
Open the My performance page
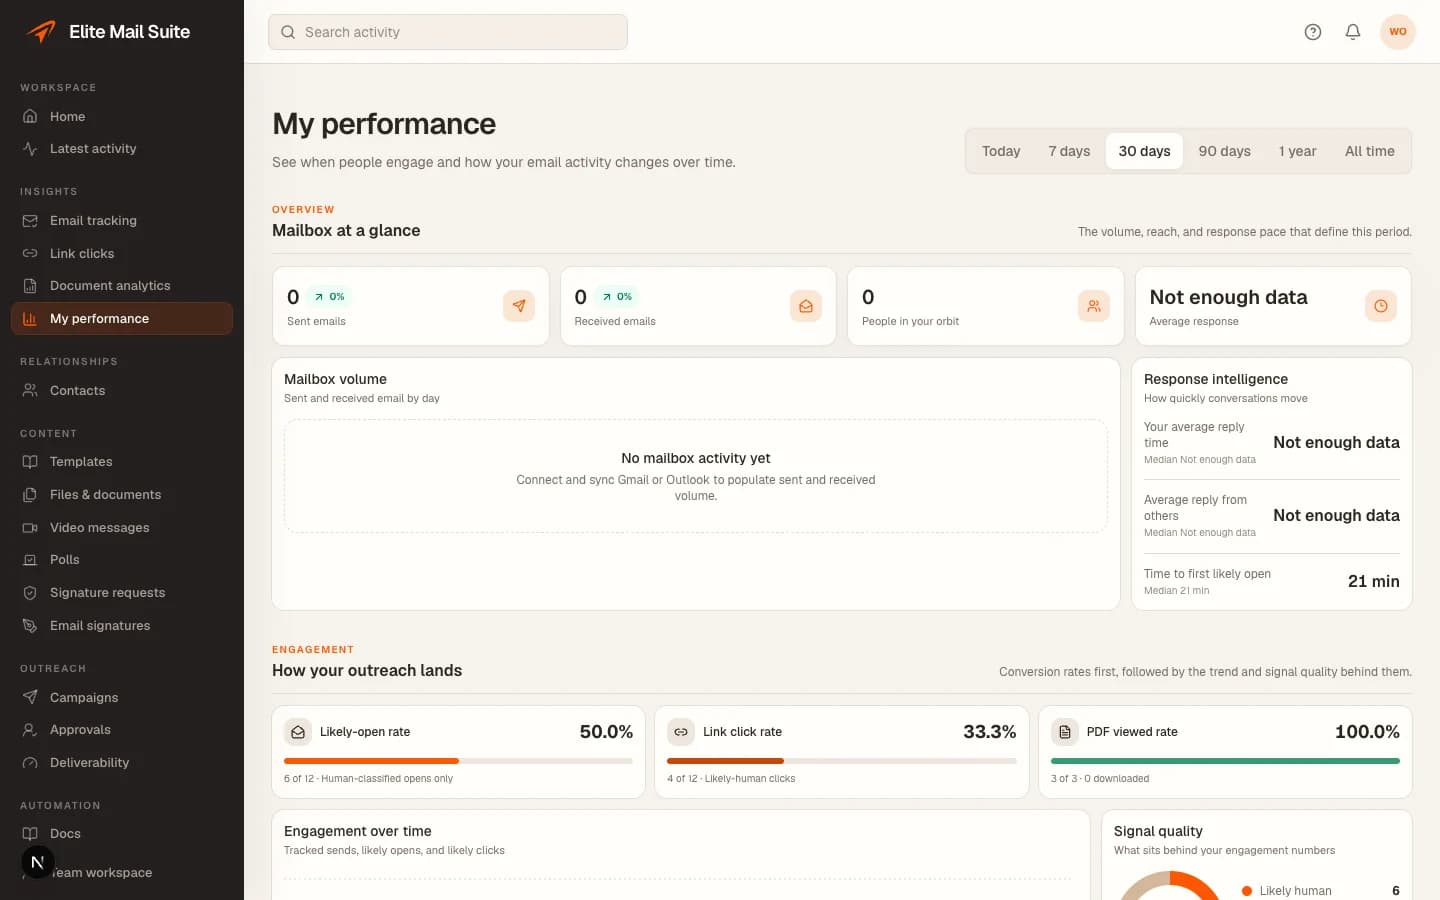[122, 319]
